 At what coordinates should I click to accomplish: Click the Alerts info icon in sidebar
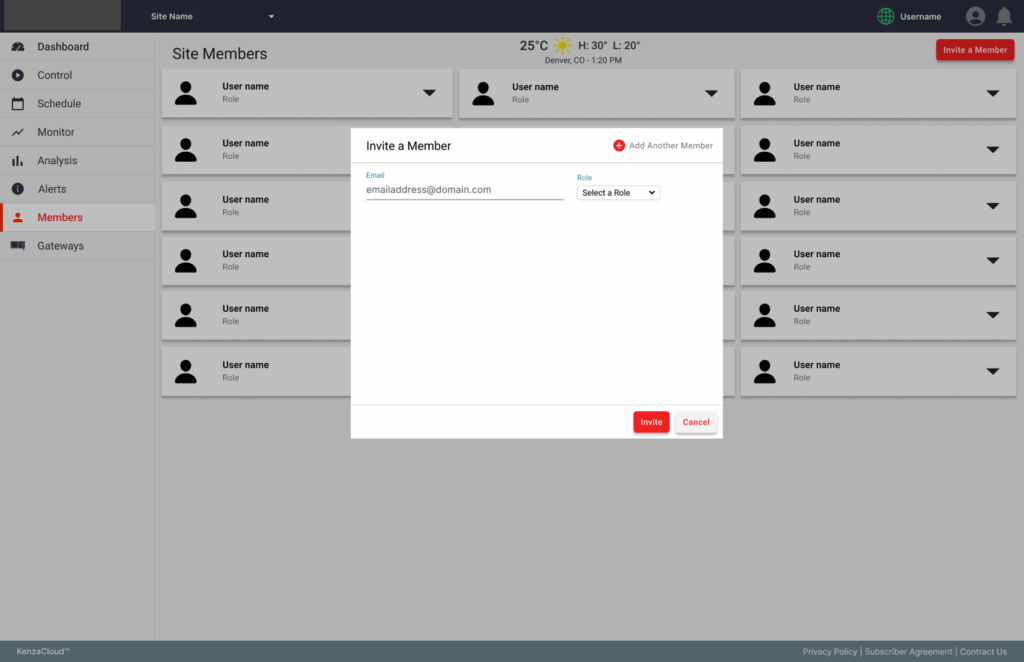click(18, 189)
